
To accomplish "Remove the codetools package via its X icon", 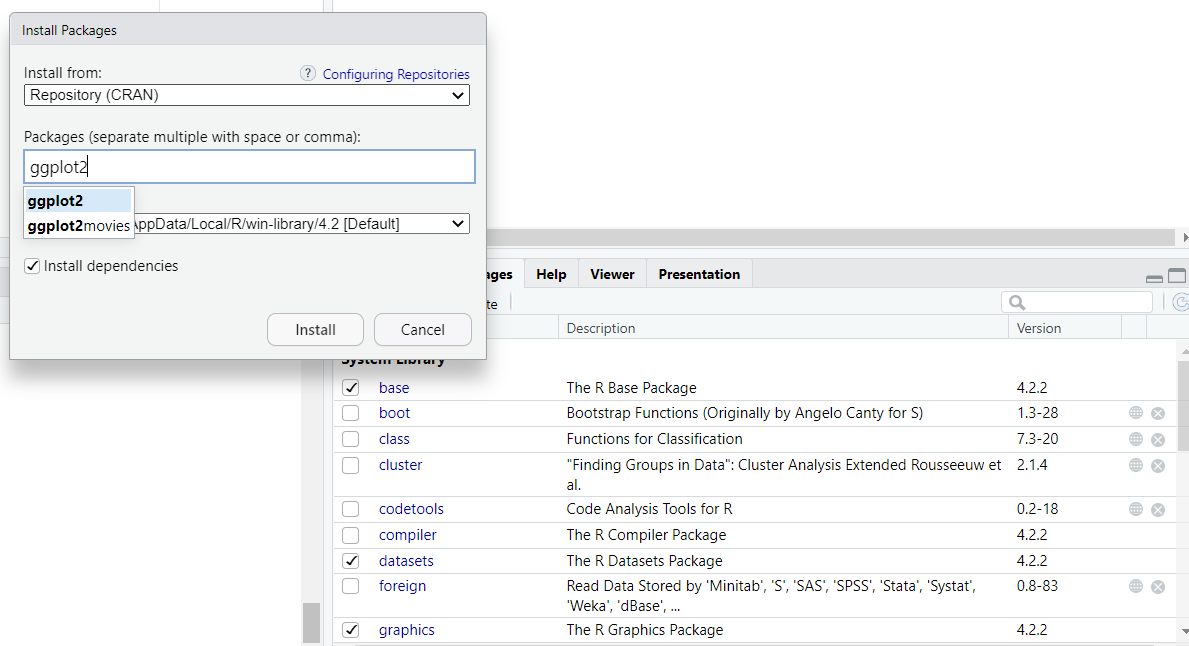I will tap(1158, 510).
